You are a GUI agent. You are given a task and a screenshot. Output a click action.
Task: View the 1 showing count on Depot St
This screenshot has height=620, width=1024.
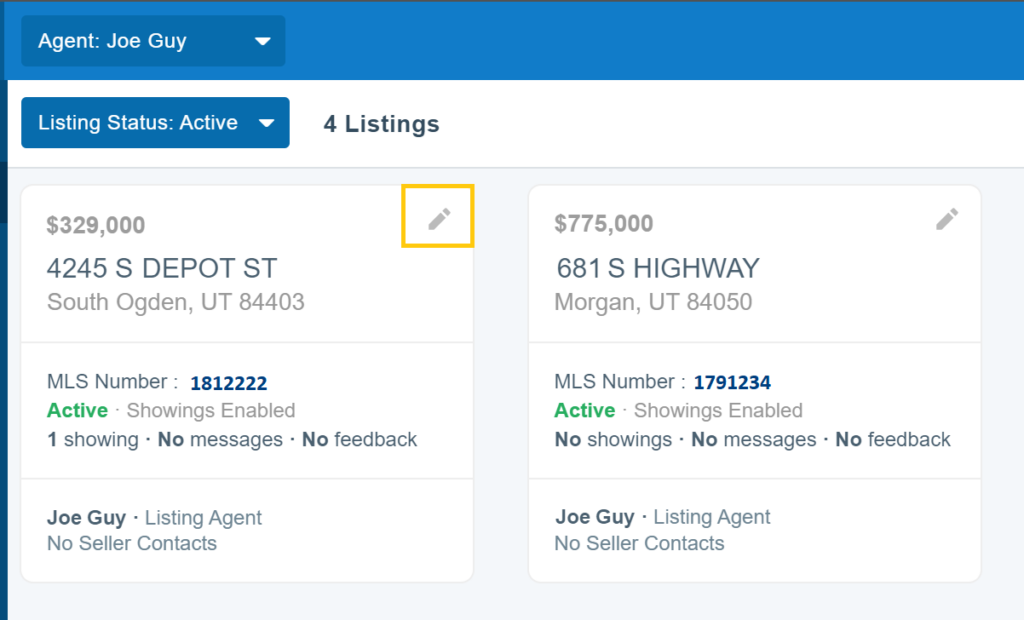point(93,439)
